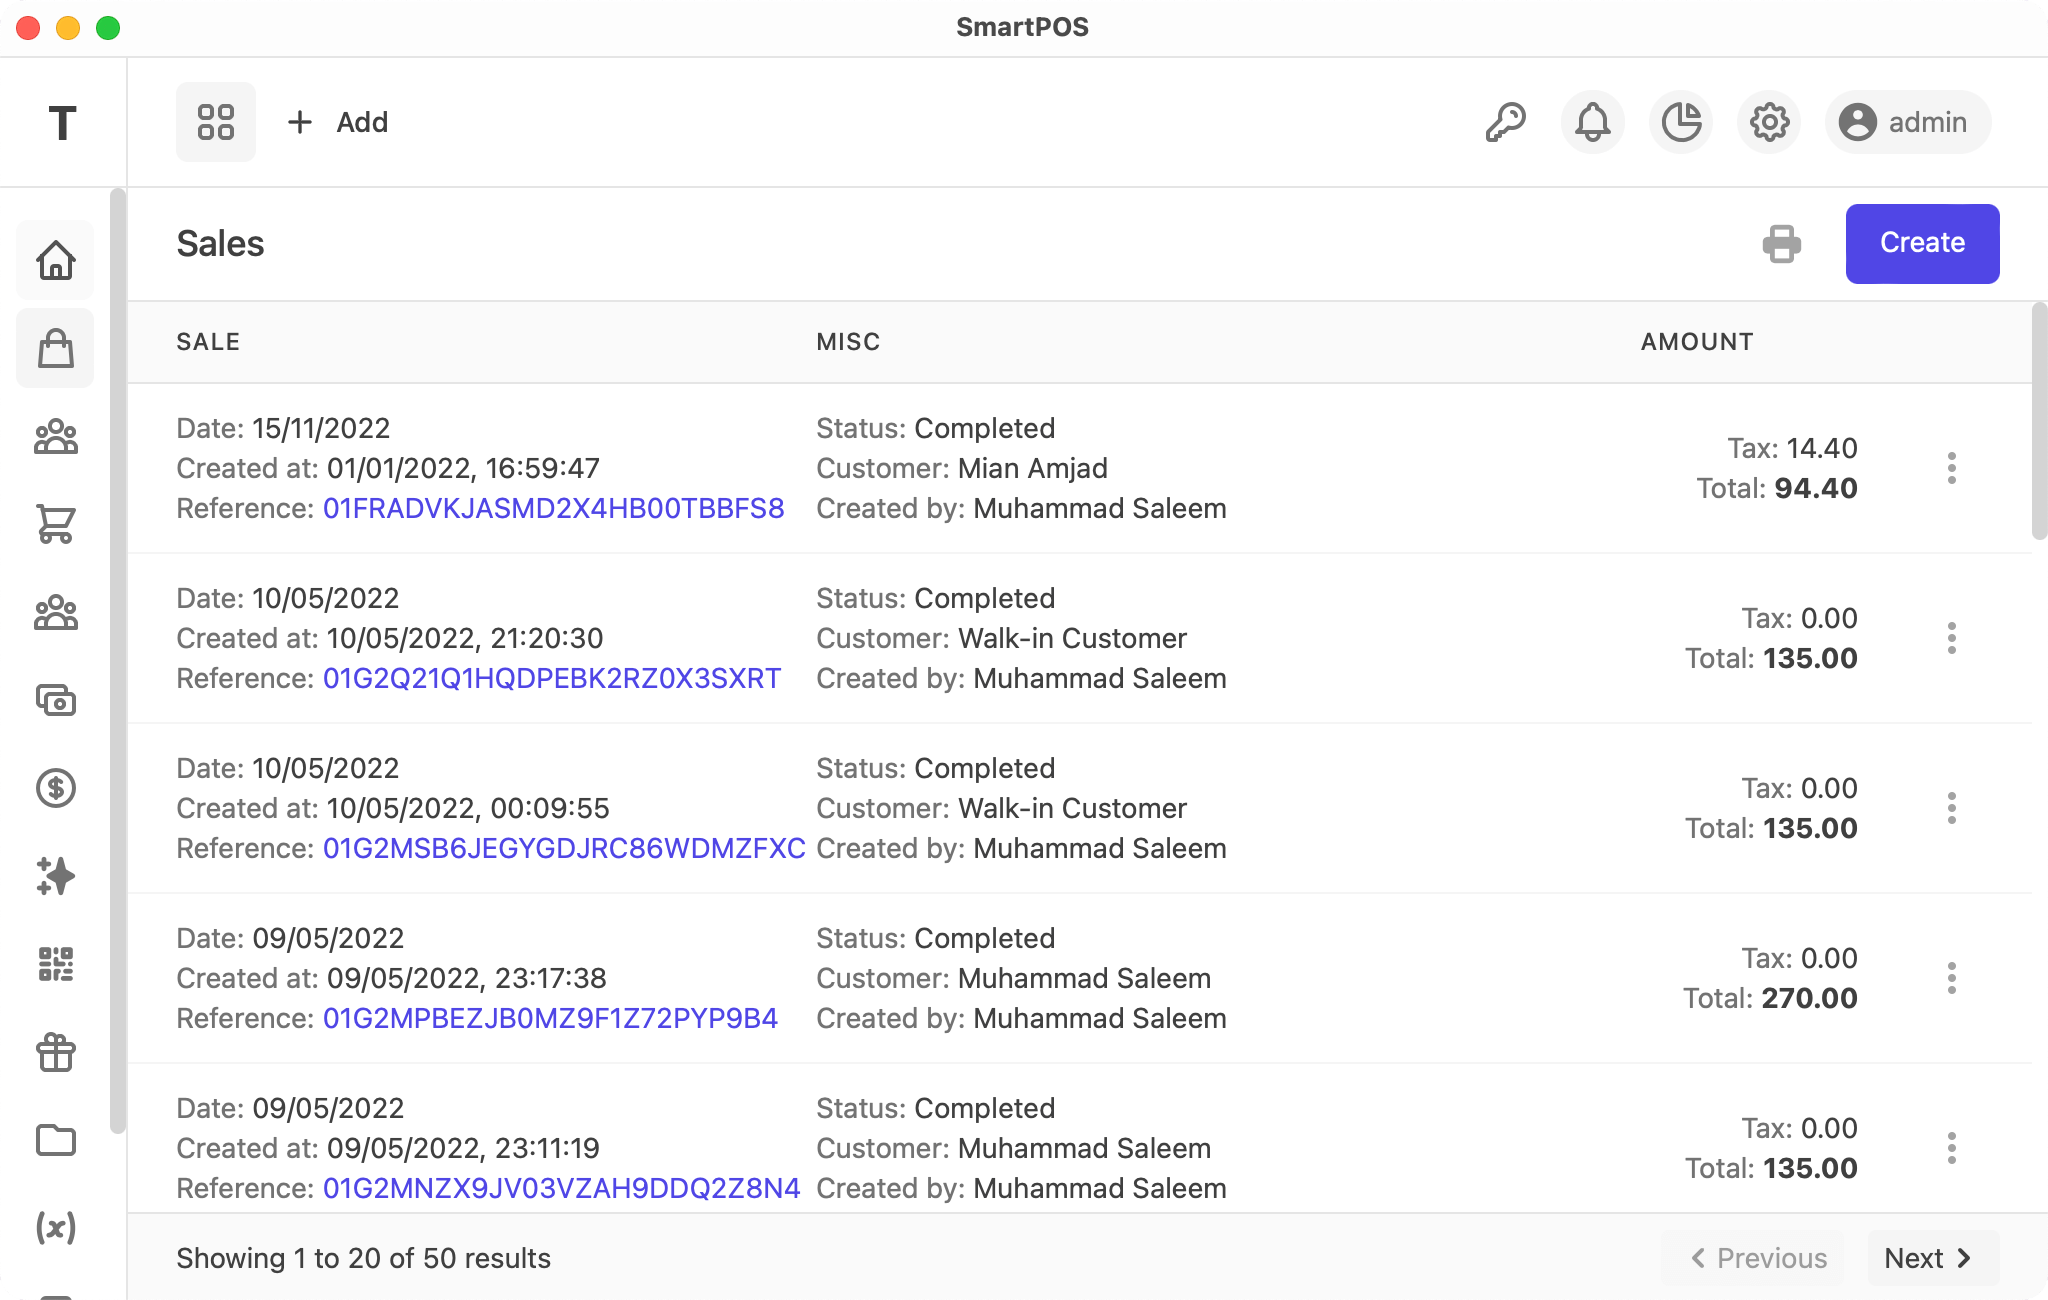Open the settings gear icon

click(1769, 122)
